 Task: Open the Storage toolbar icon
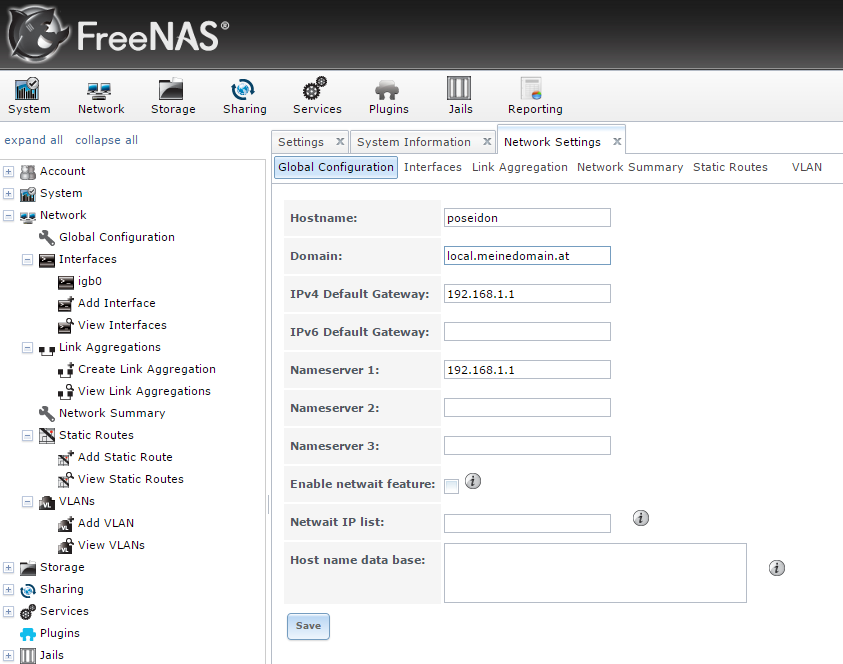171,89
